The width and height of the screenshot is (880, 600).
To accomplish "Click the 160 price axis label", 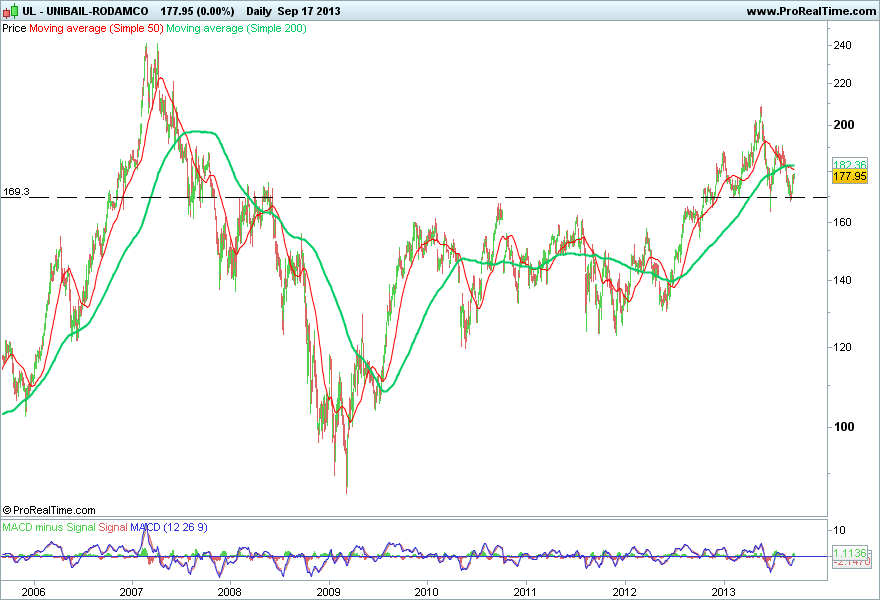I will point(842,222).
